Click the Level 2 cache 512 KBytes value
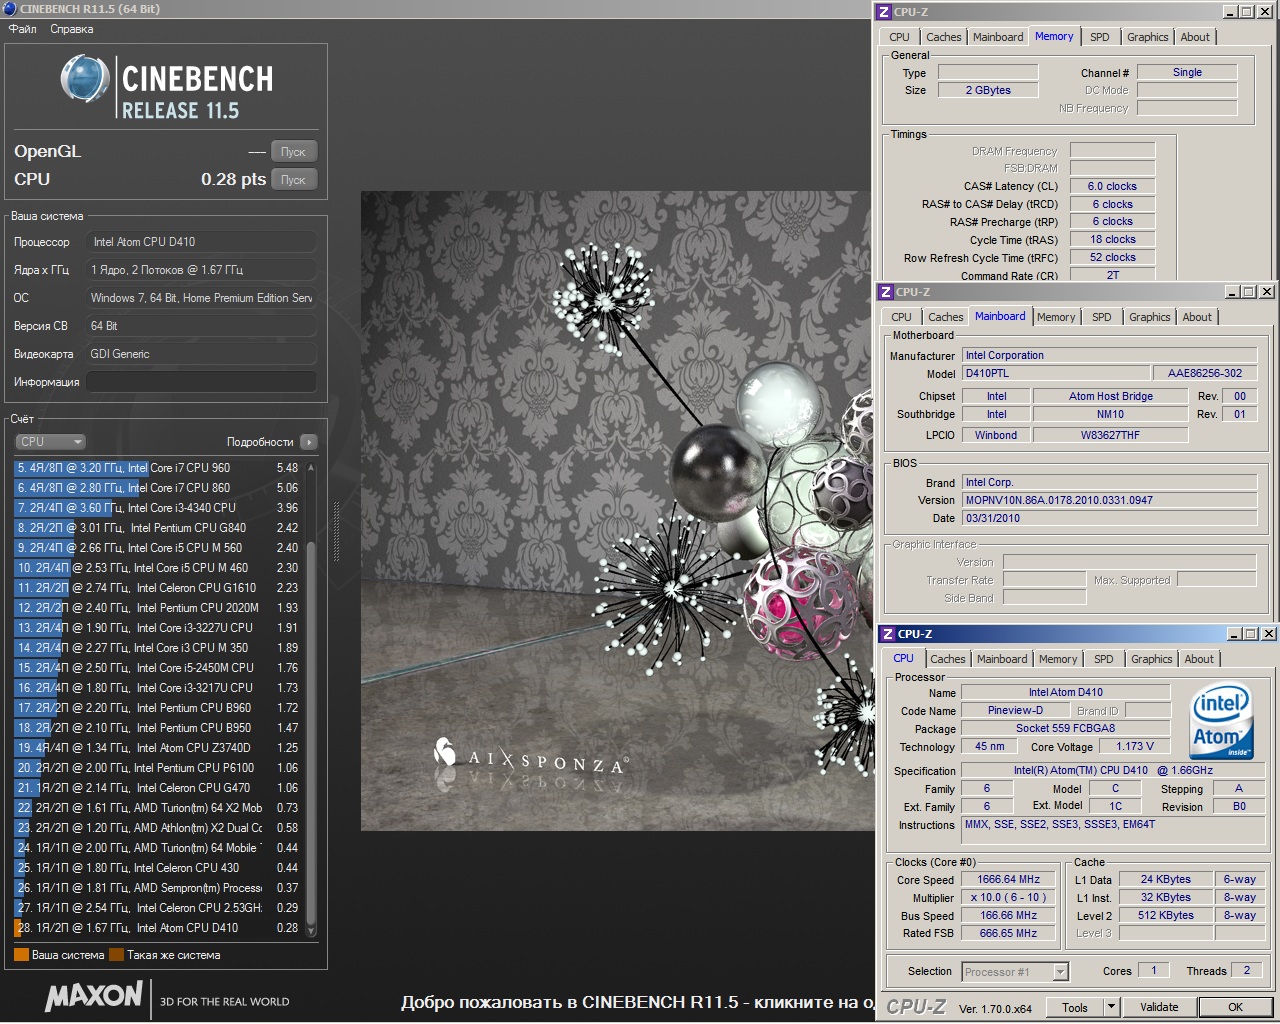The image size is (1280, 1024). 1166,916
